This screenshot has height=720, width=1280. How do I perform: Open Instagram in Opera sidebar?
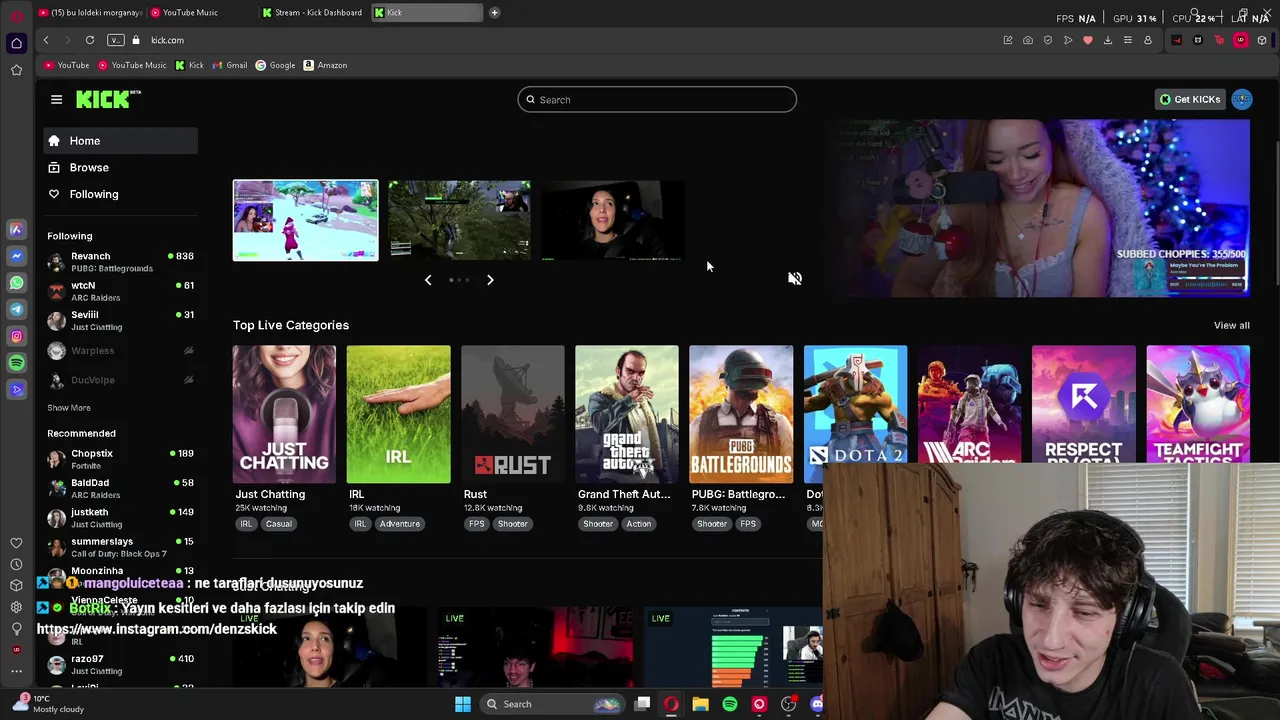click(x=16, y=336)
